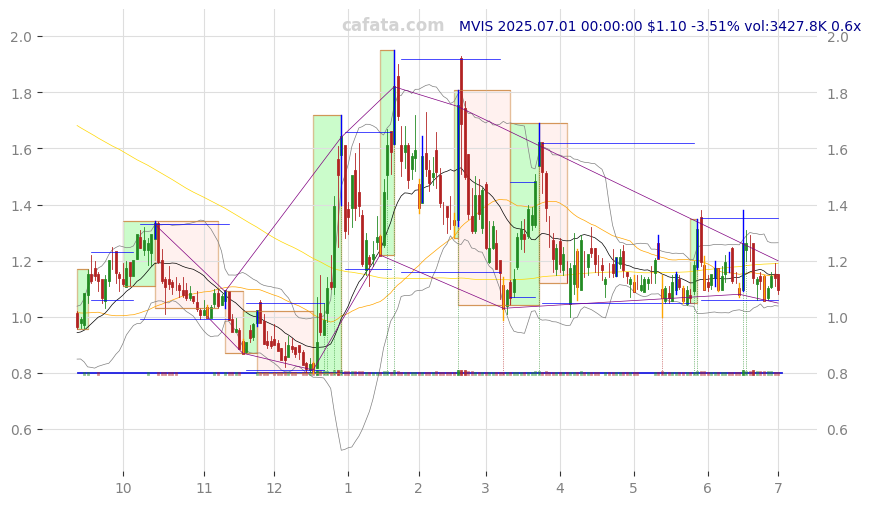The image size is (871, 505).
Task: Select the 1.0 label on left axis
Action: [21, 318]
